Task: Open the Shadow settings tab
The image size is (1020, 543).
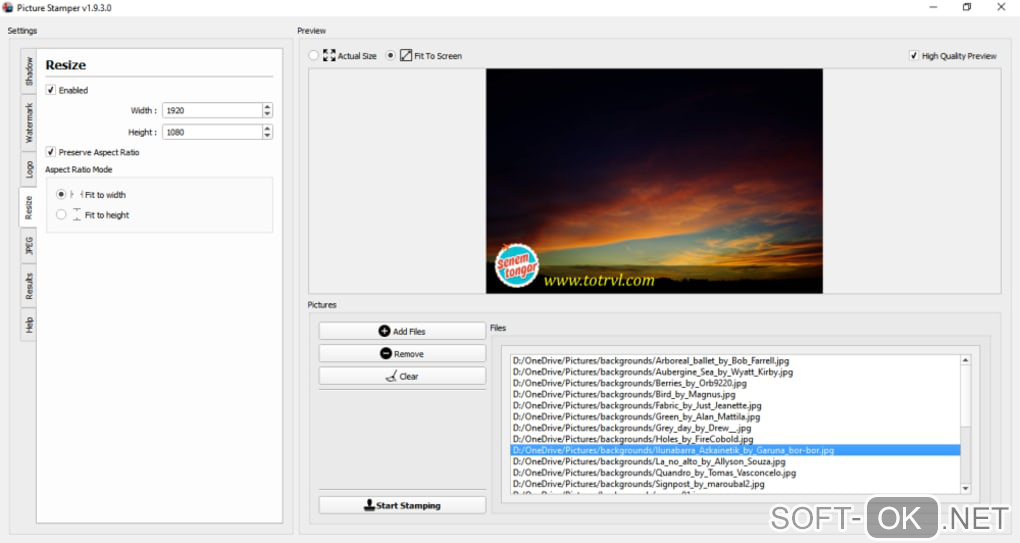Action: click(29, 72)
